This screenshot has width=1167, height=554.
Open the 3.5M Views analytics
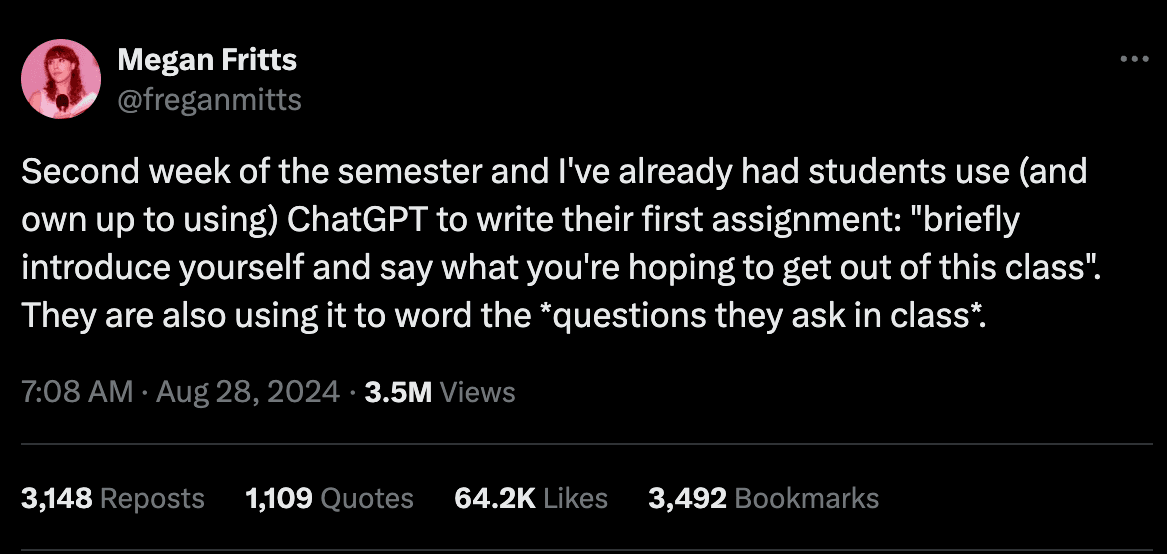440,392
